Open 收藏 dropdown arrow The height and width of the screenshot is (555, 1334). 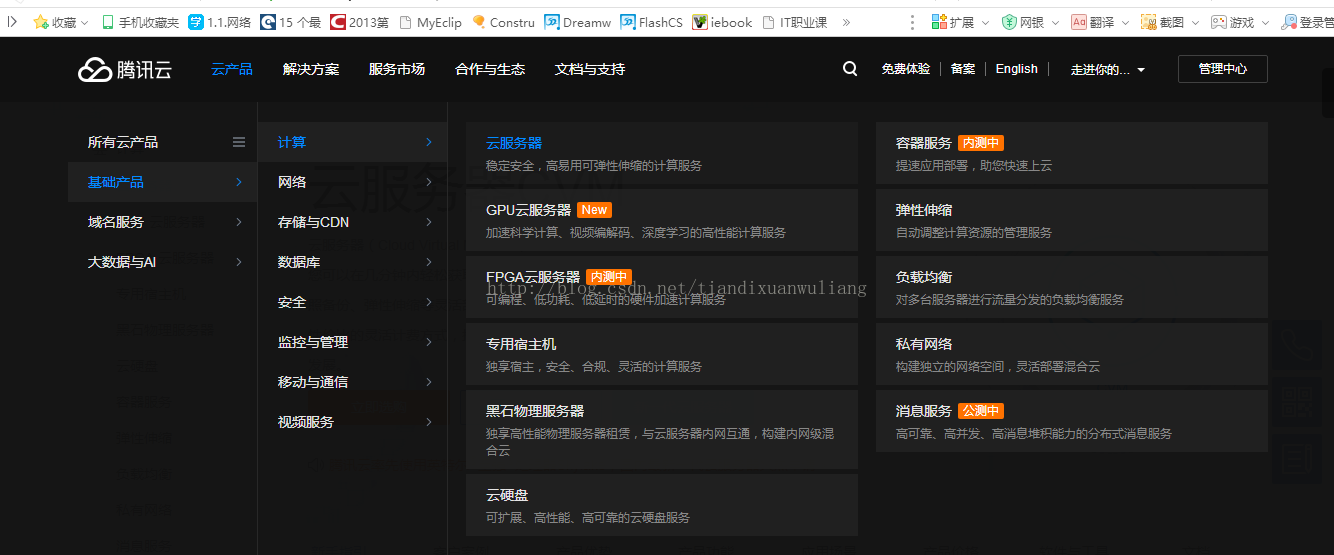tap(84, 23)
